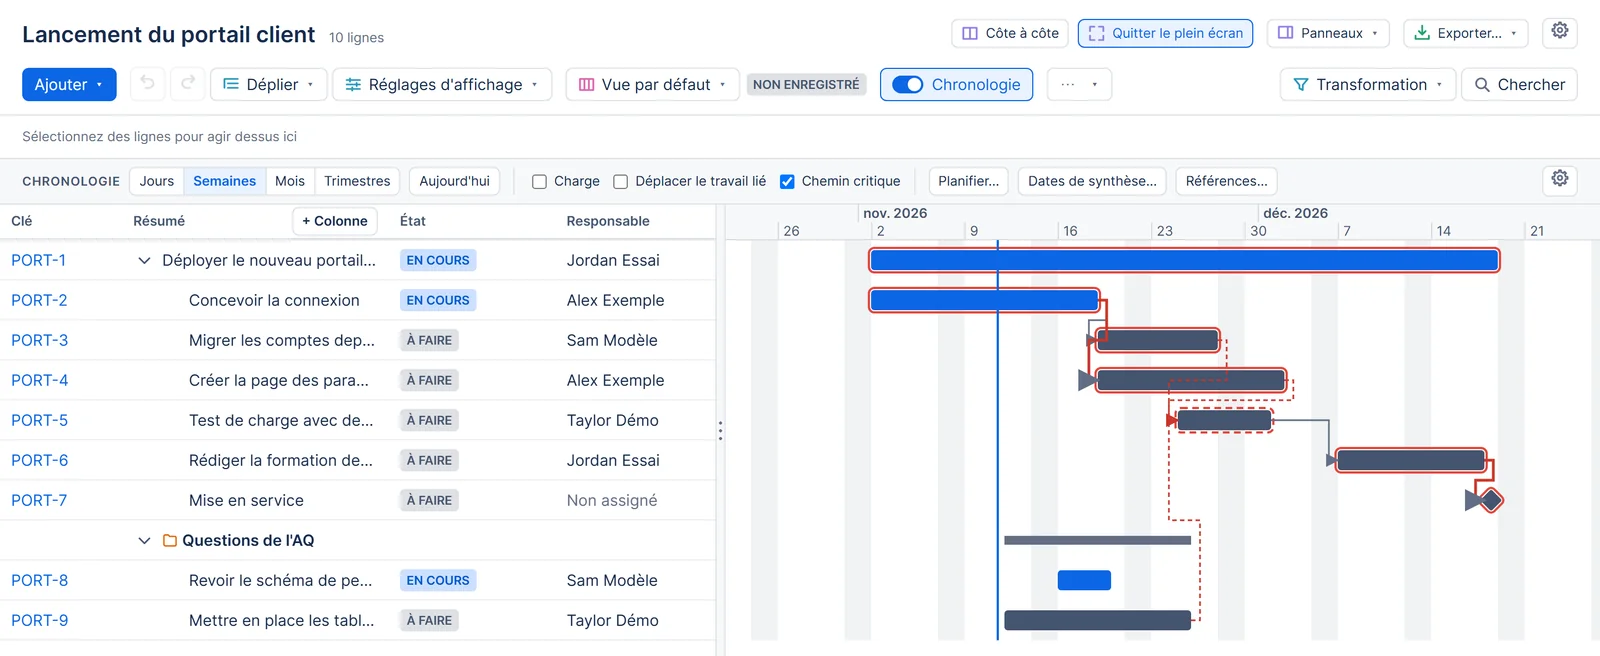Check Déplacer le travail lié
The height and width of the screenshot is (656, 1600).
point(620,181)
